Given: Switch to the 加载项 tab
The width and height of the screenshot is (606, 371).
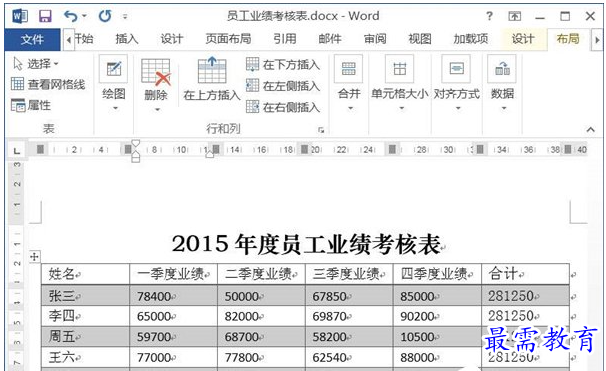Looking at the screenshot, I should click(x=470, y=39).
